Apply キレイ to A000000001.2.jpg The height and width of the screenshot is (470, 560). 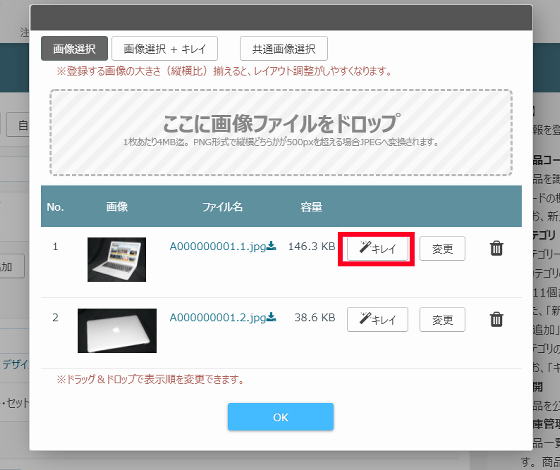click(378, 319)
